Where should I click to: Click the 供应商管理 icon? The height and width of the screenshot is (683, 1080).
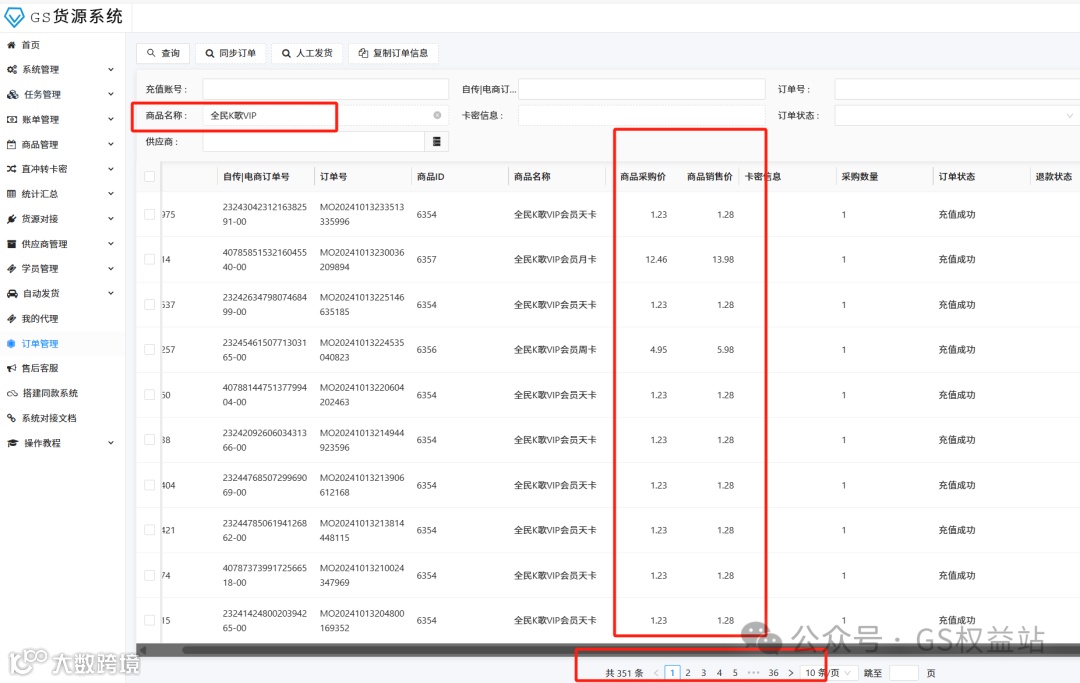11,244
